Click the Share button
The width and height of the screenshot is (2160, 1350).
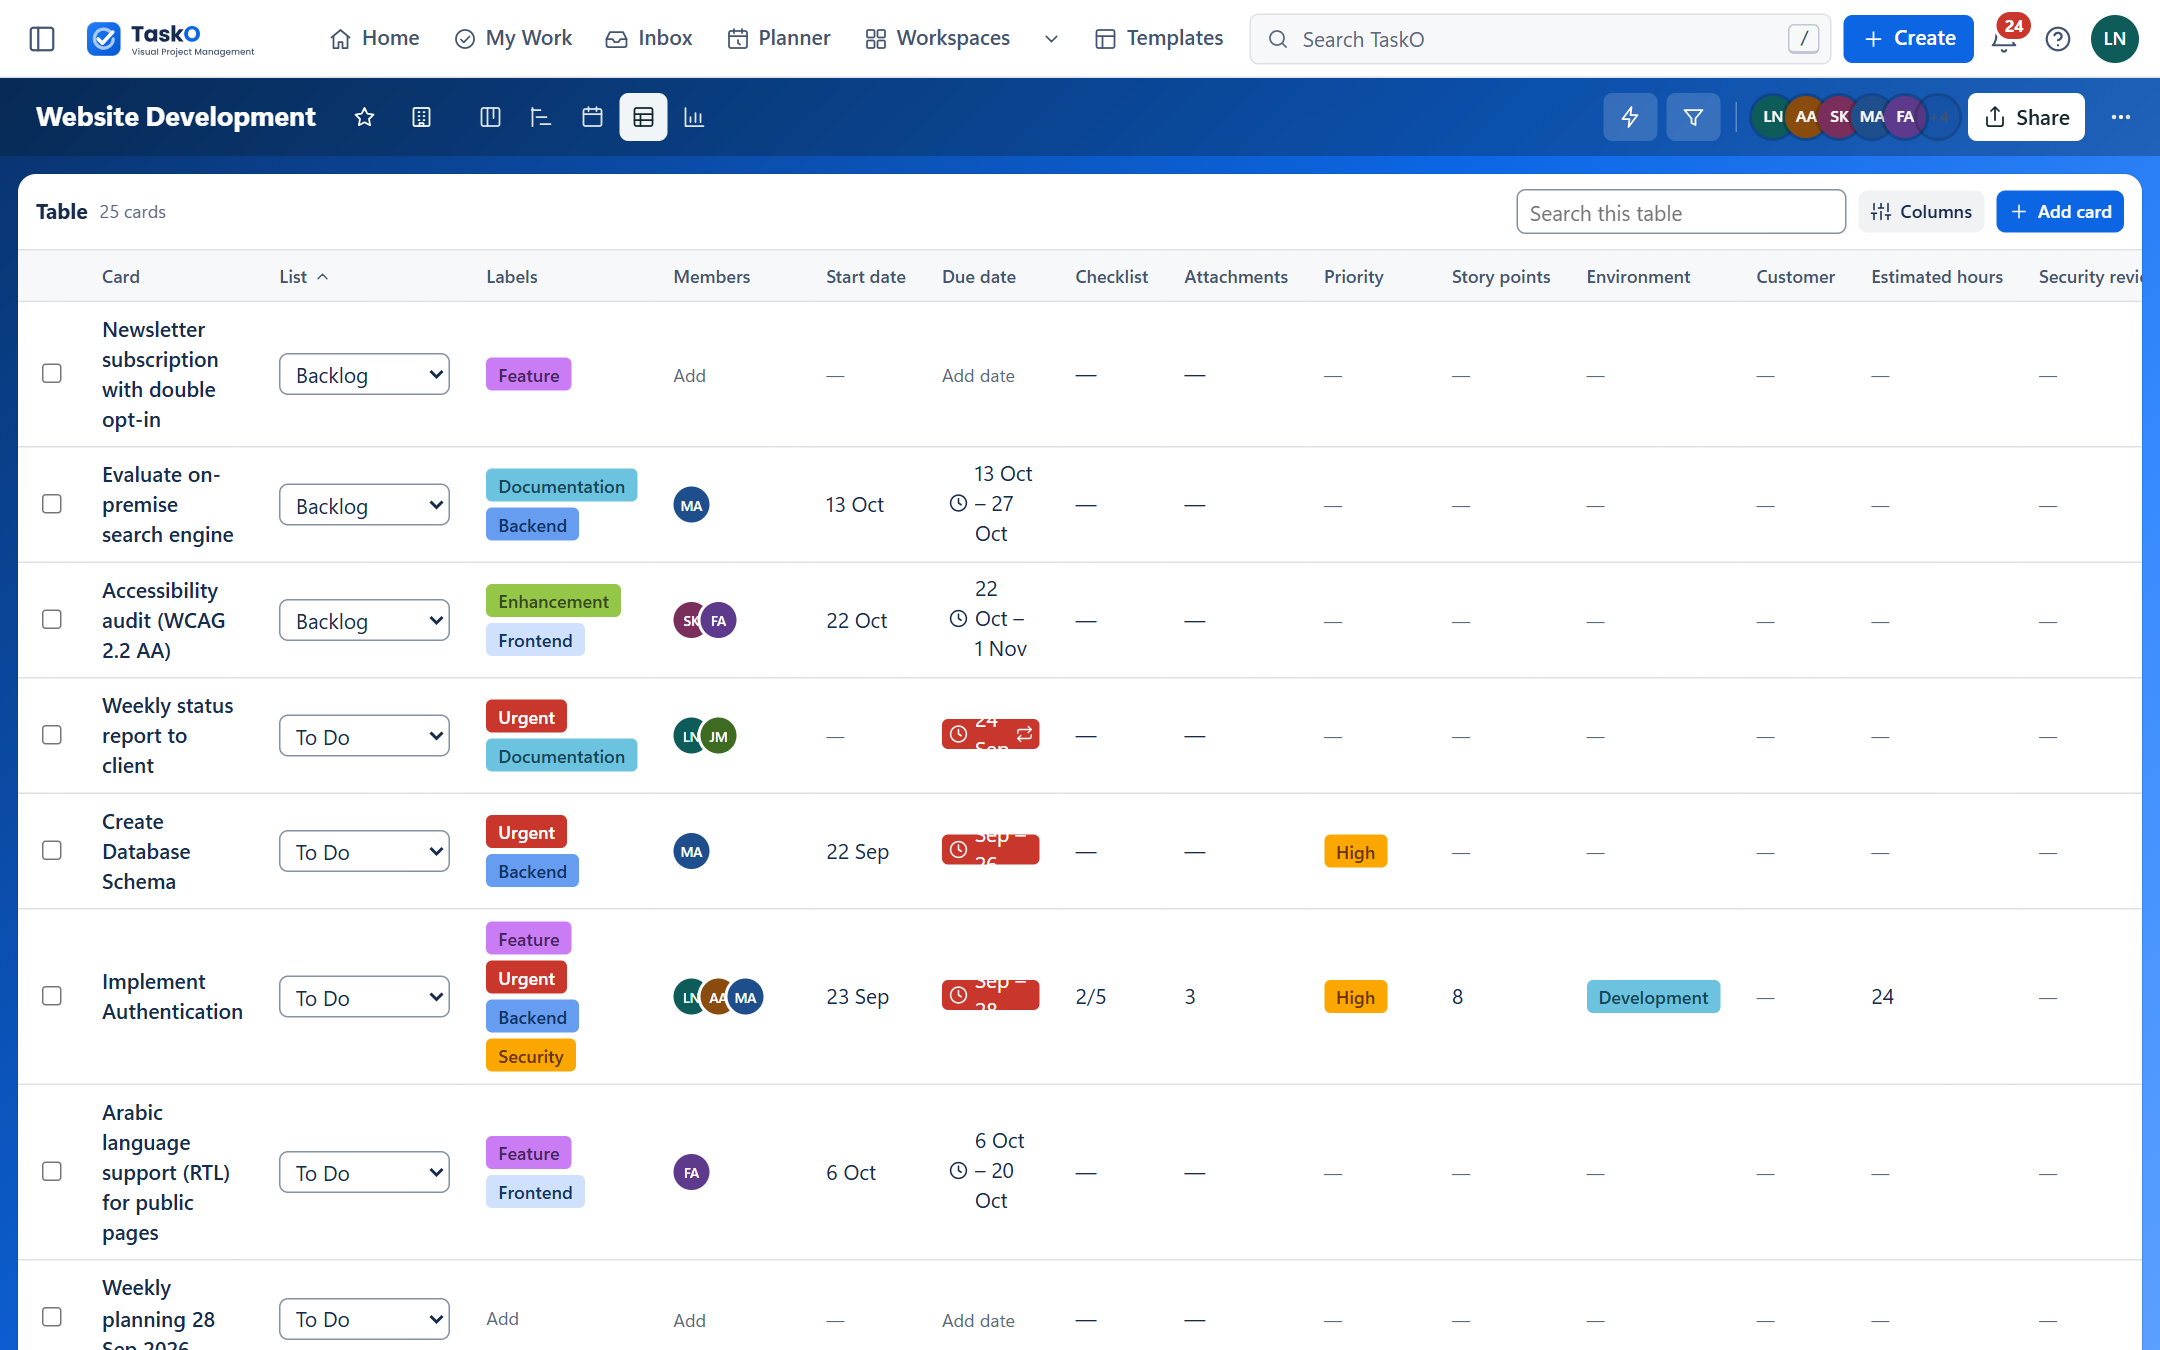(x=2026, y=117)
